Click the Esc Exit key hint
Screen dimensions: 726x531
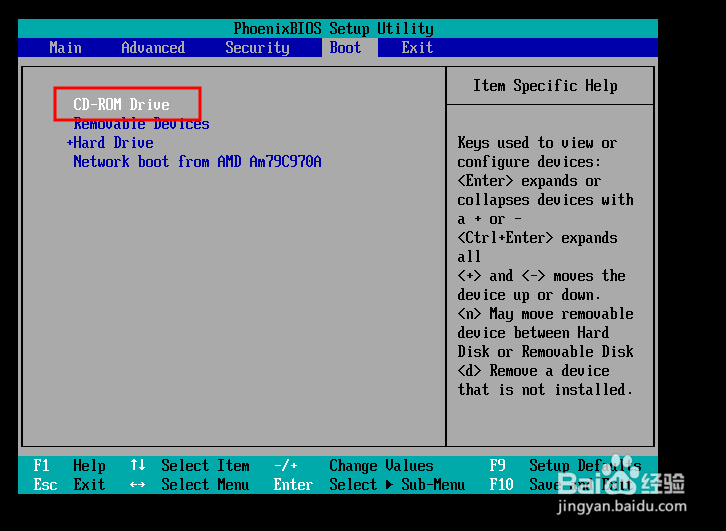[69, 484]
